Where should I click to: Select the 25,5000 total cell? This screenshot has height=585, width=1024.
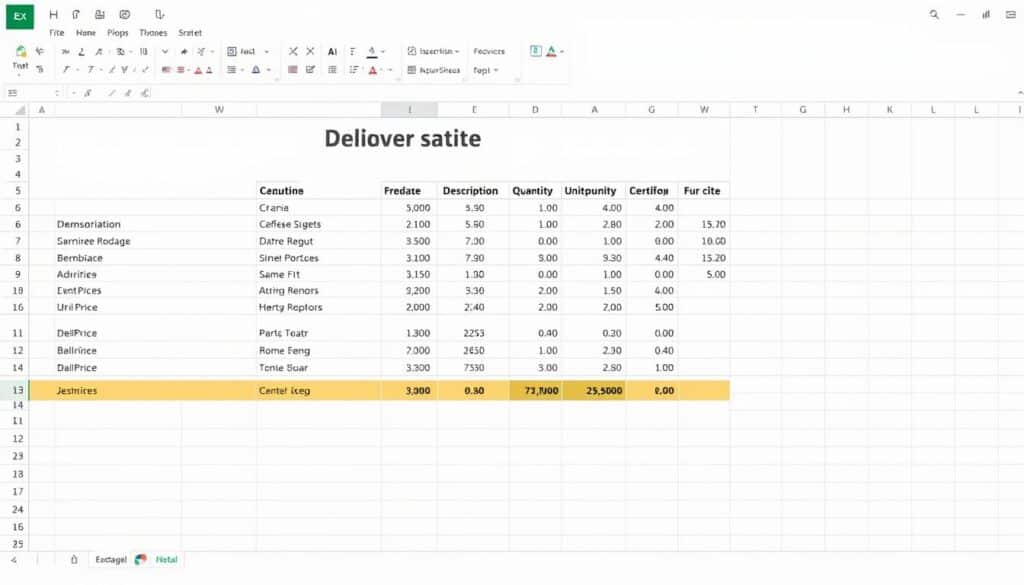(593, 390)
